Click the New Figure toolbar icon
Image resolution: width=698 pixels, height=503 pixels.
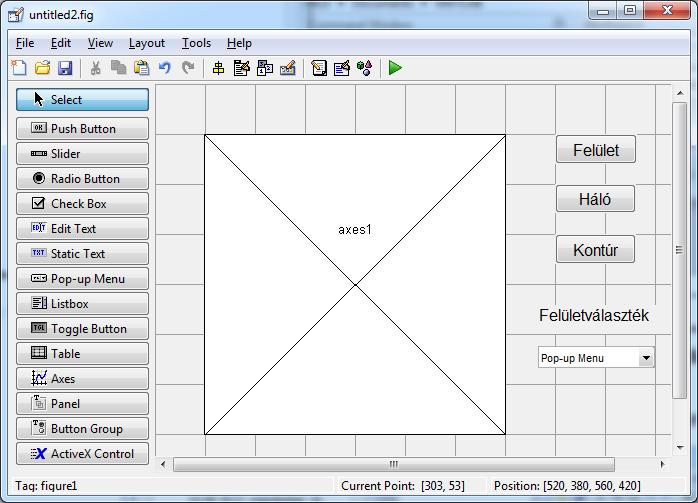click(x=19, y=68)
